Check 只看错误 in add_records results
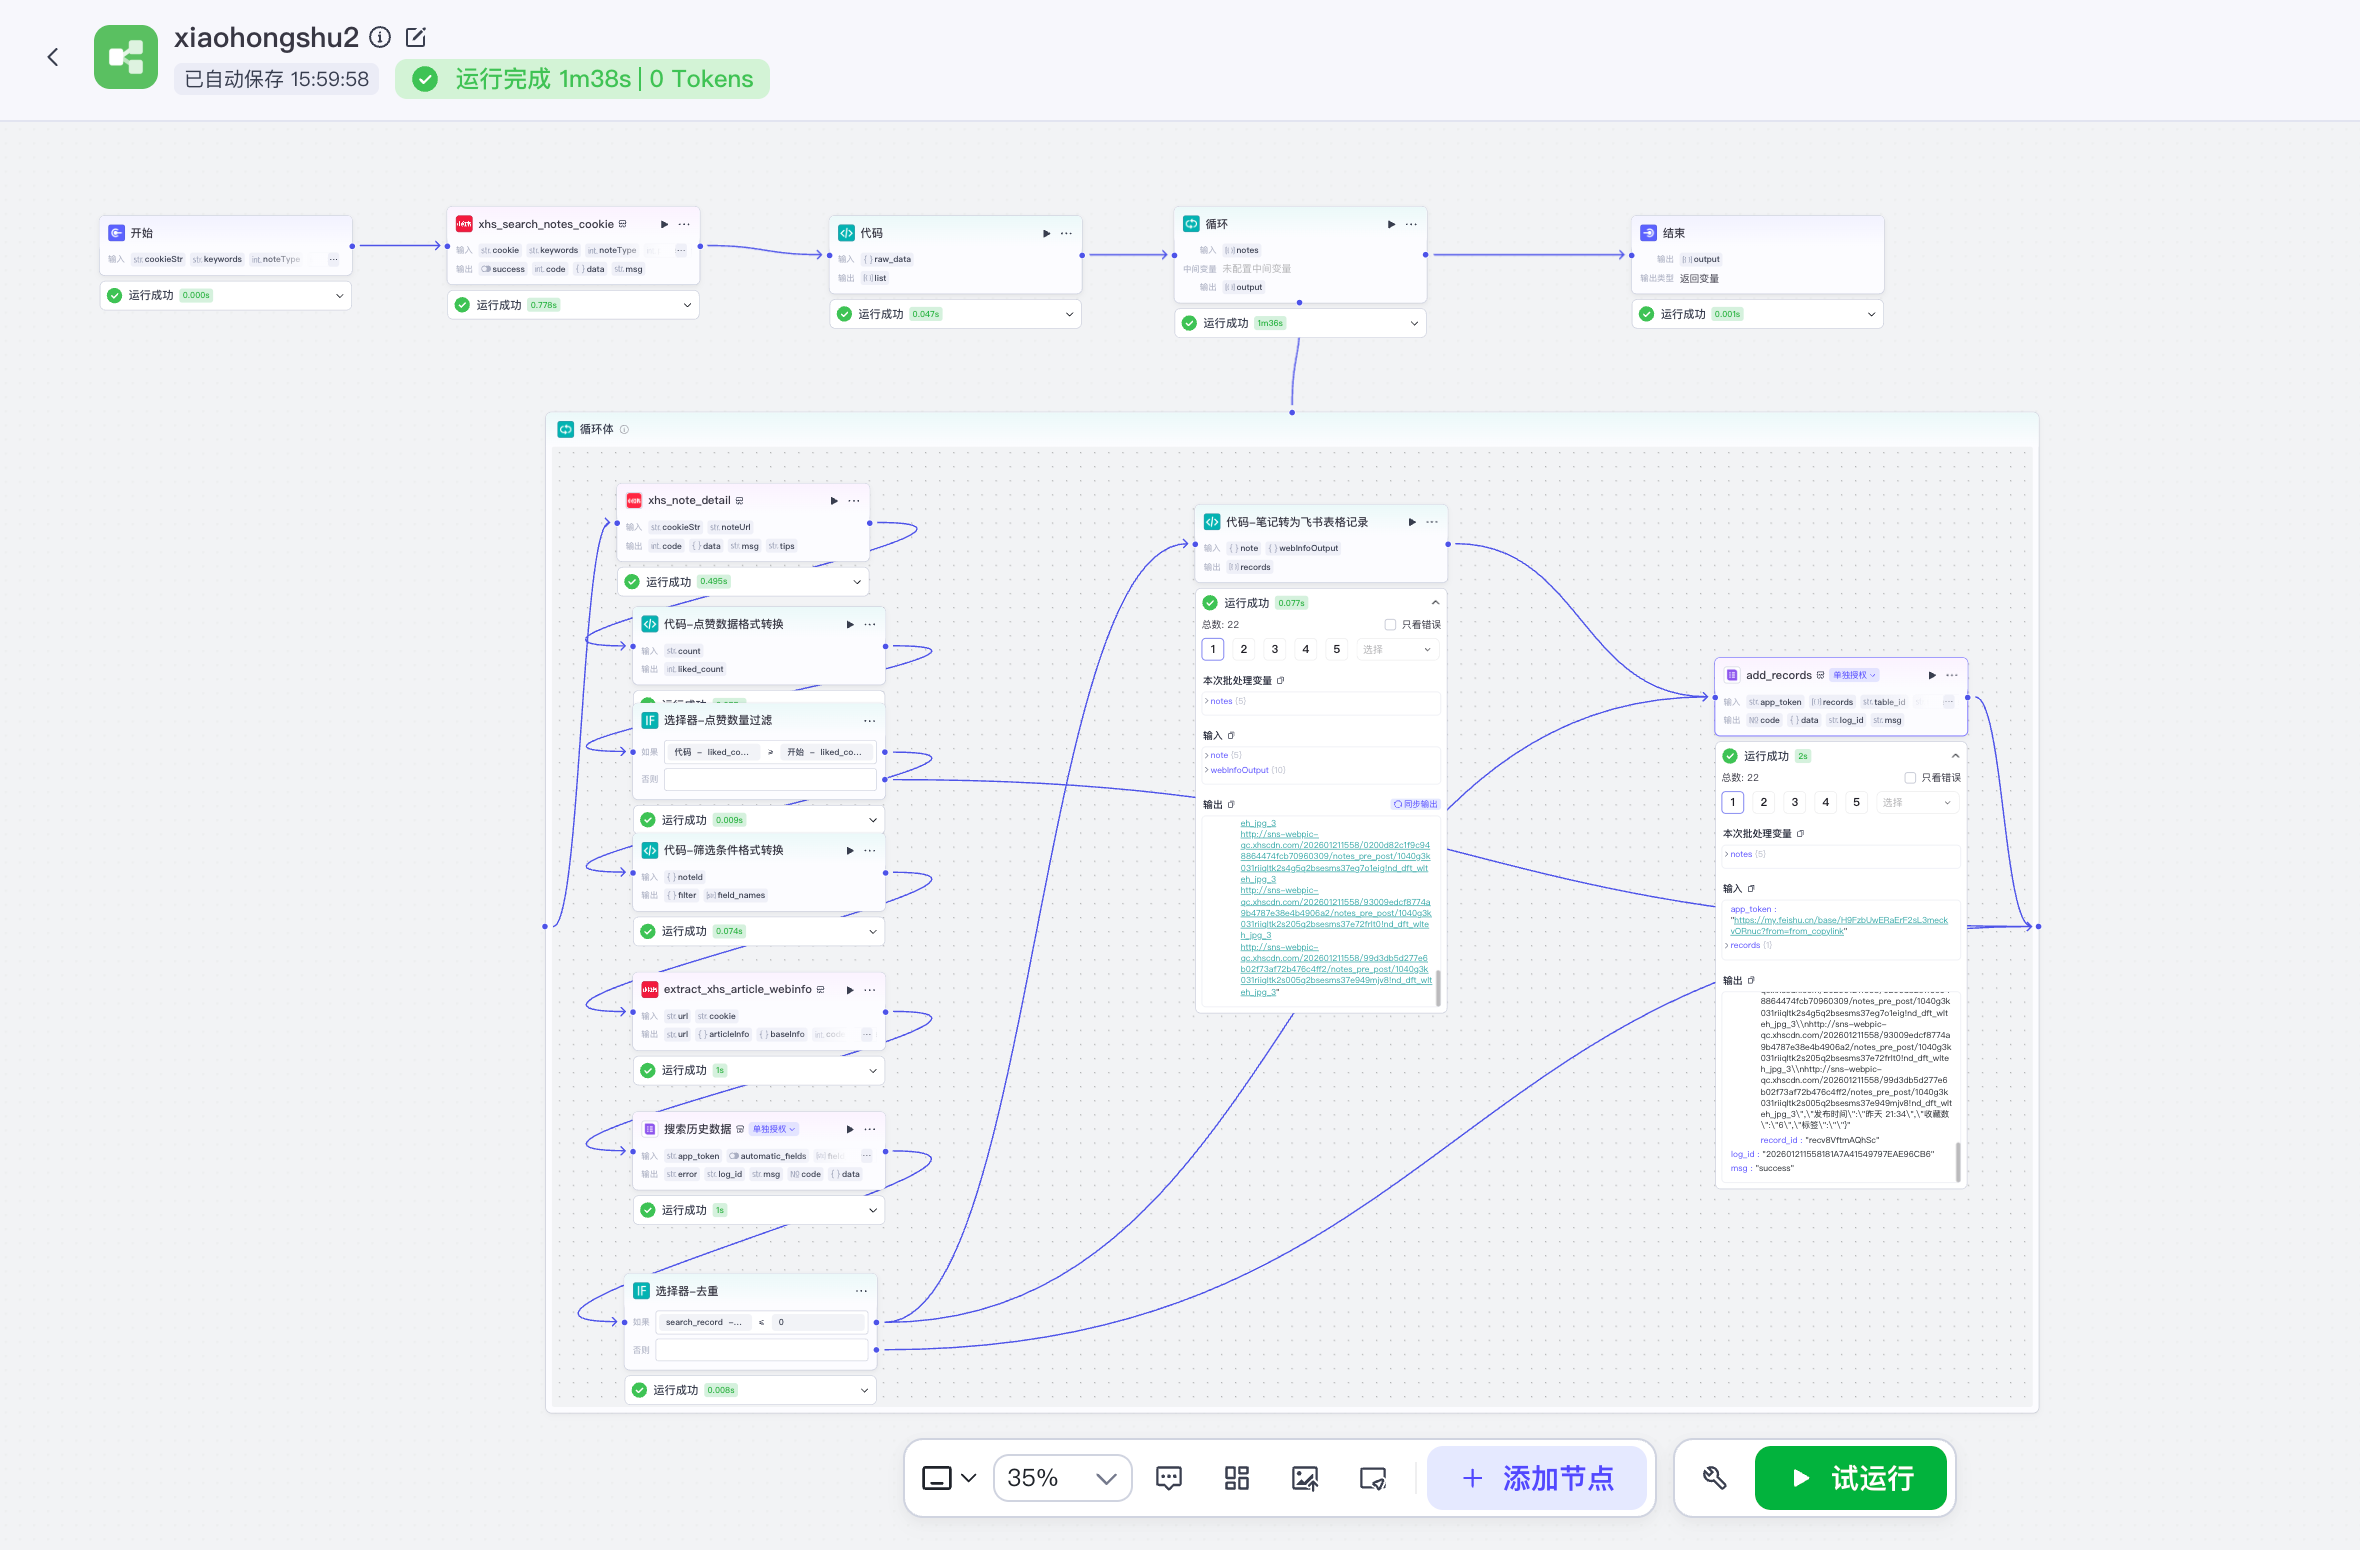The image size is (2360, 1550). [x=1910, y=778]
